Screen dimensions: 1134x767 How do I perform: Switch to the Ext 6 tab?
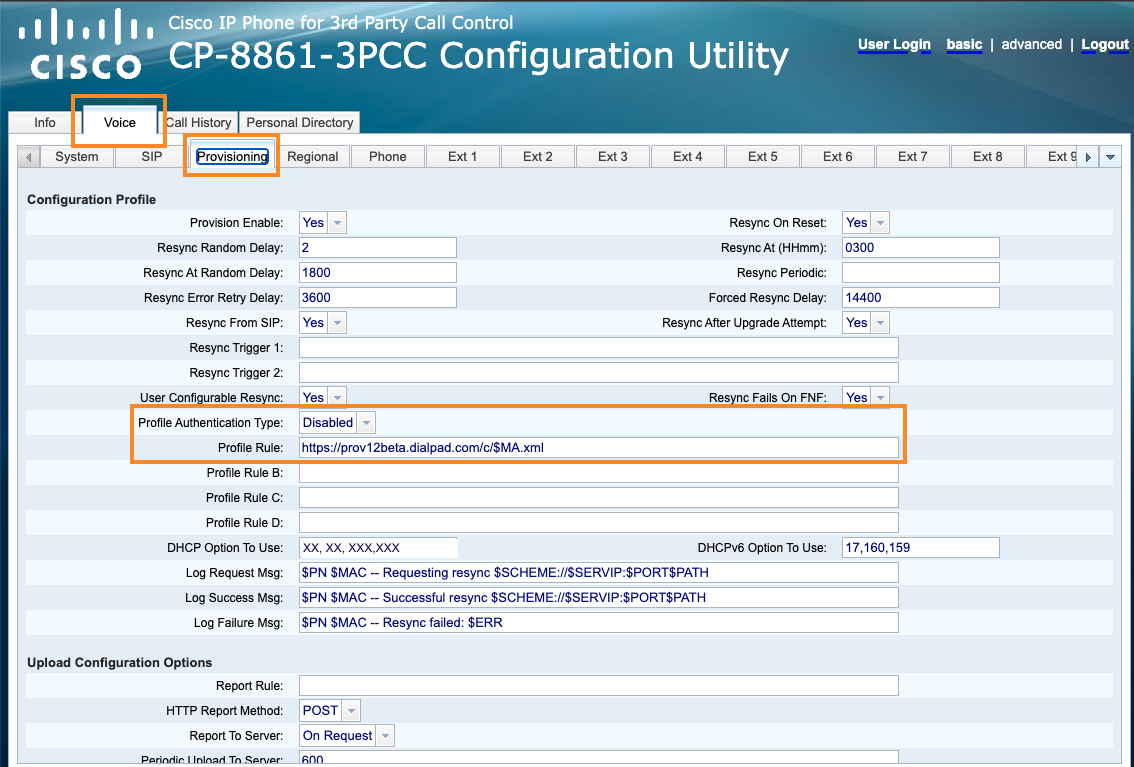click(x=837, y=157)
